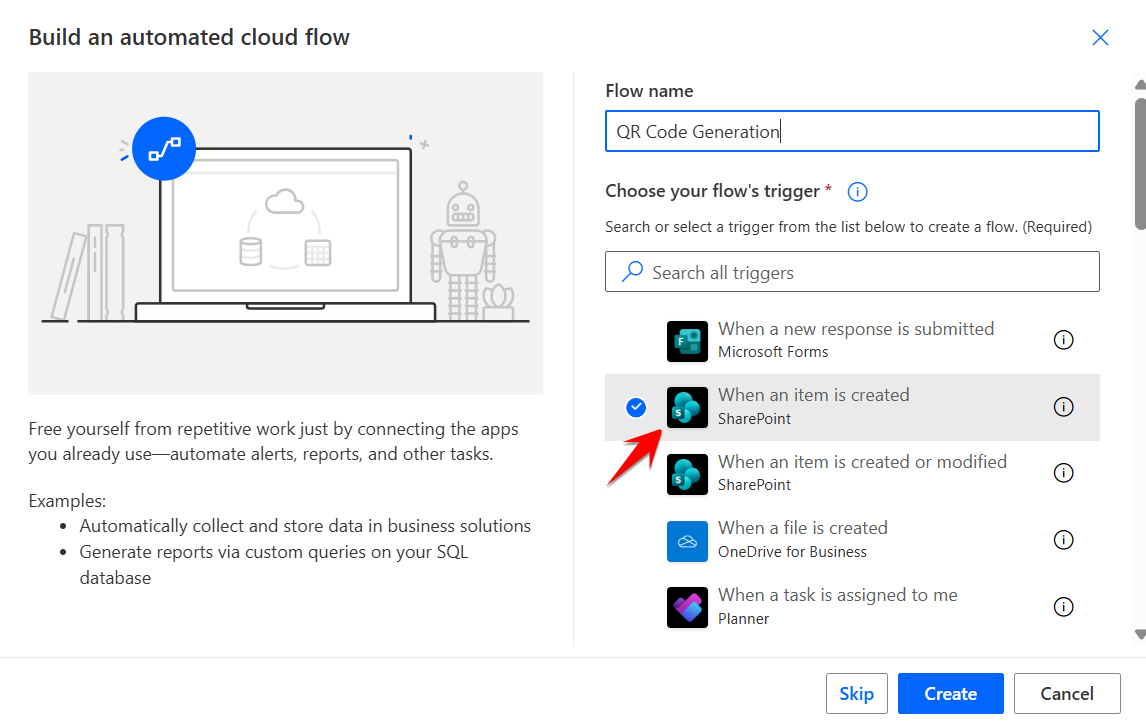Click the OneDrive for Business icon
The height and width of the screenshot is (725, 1146).
click(x=687, y=541)
